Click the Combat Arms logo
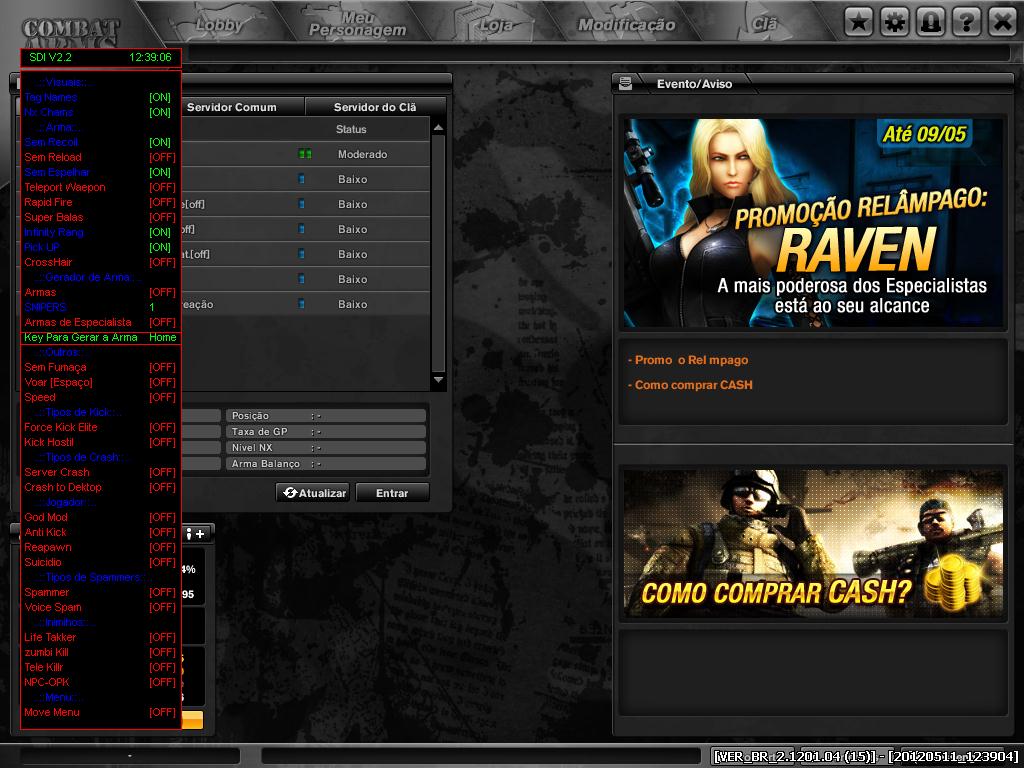 pos(71,33)
